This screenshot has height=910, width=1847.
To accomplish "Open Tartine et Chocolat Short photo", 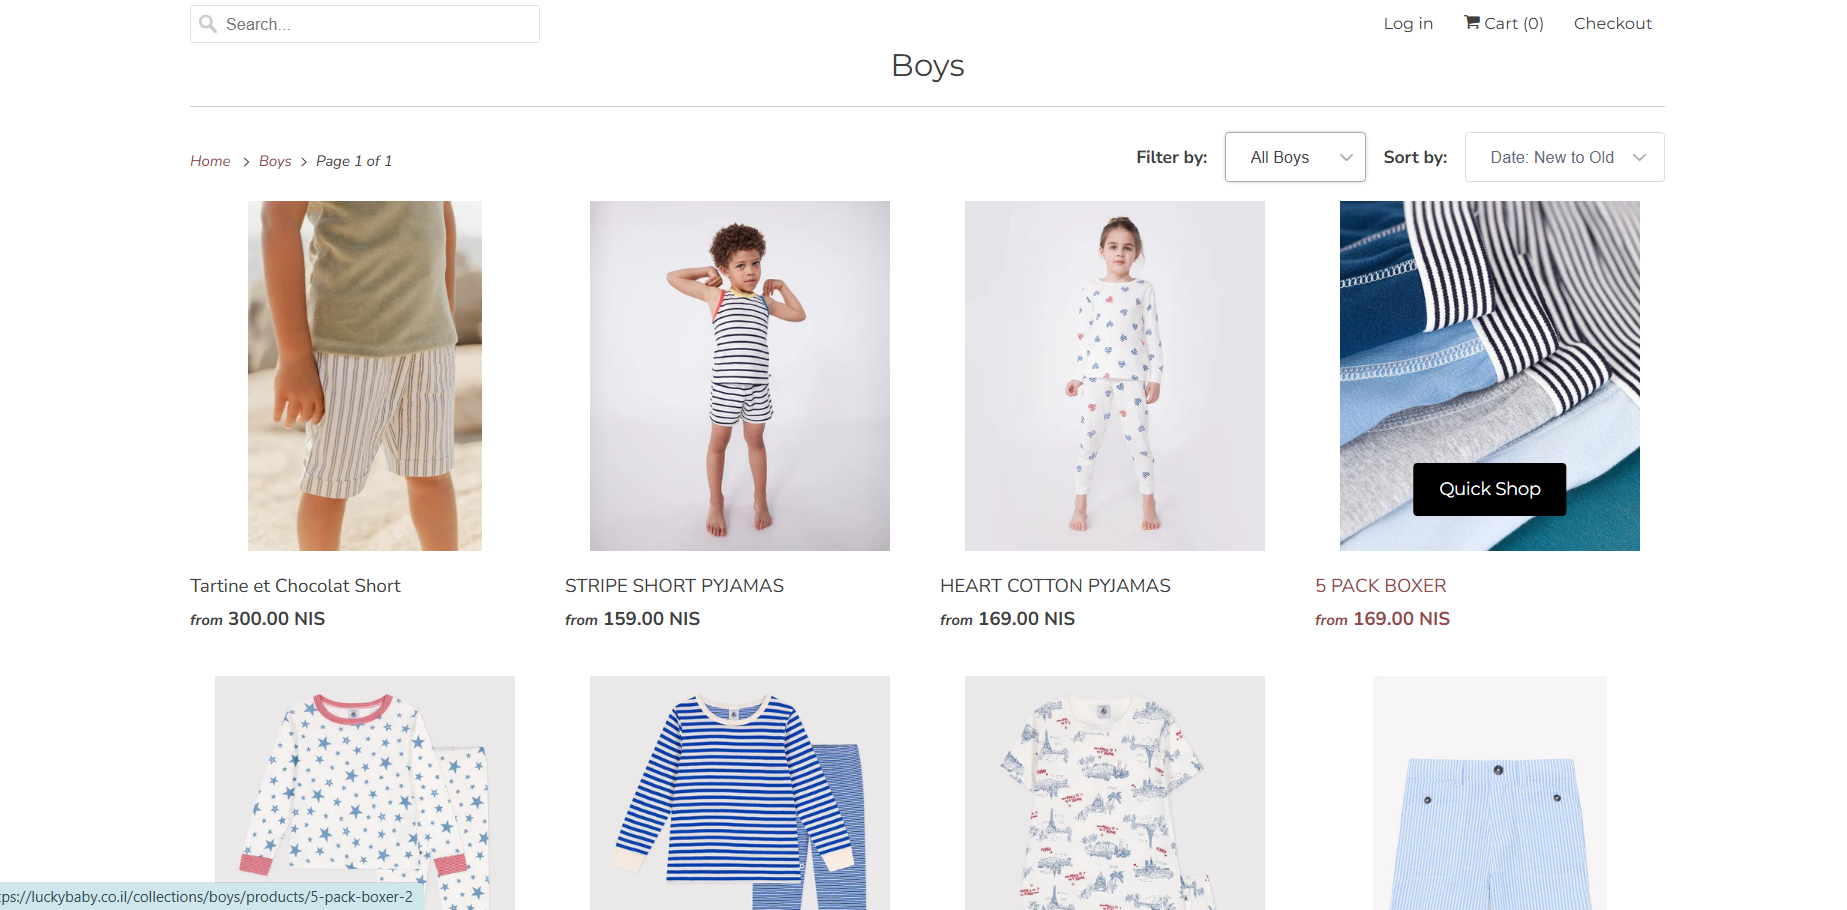I will tap(365, 375).
